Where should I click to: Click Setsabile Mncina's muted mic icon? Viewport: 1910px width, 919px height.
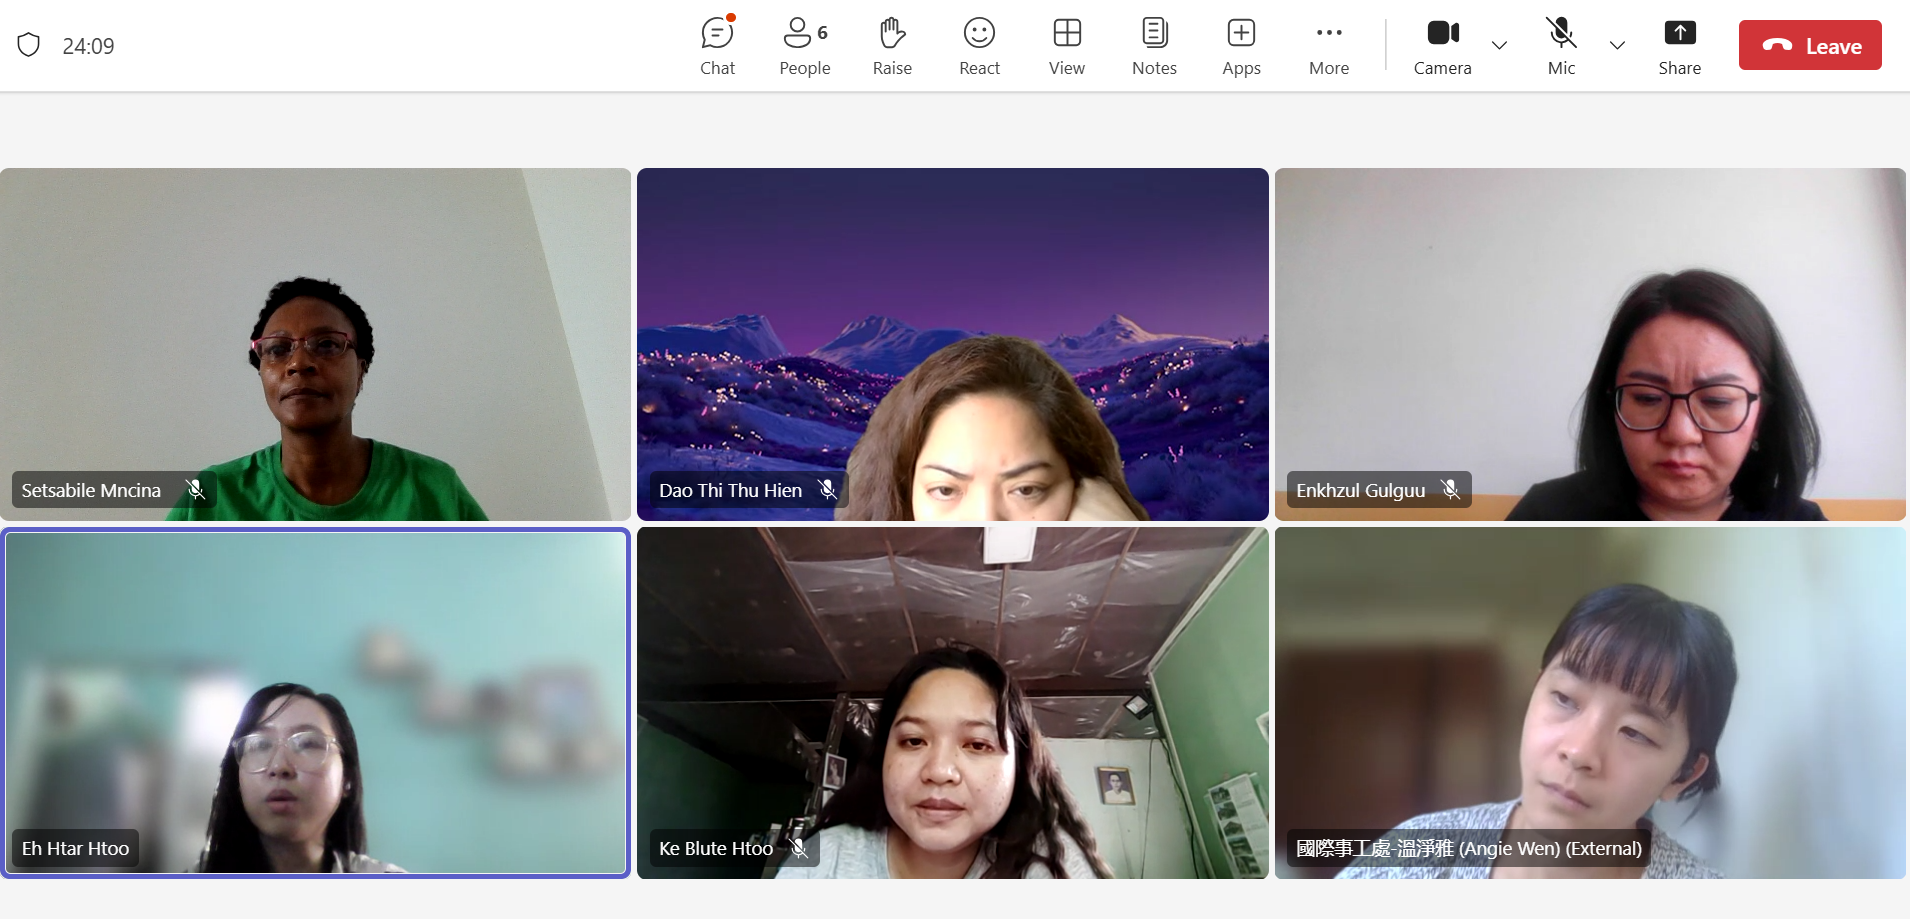coord(196,490)
